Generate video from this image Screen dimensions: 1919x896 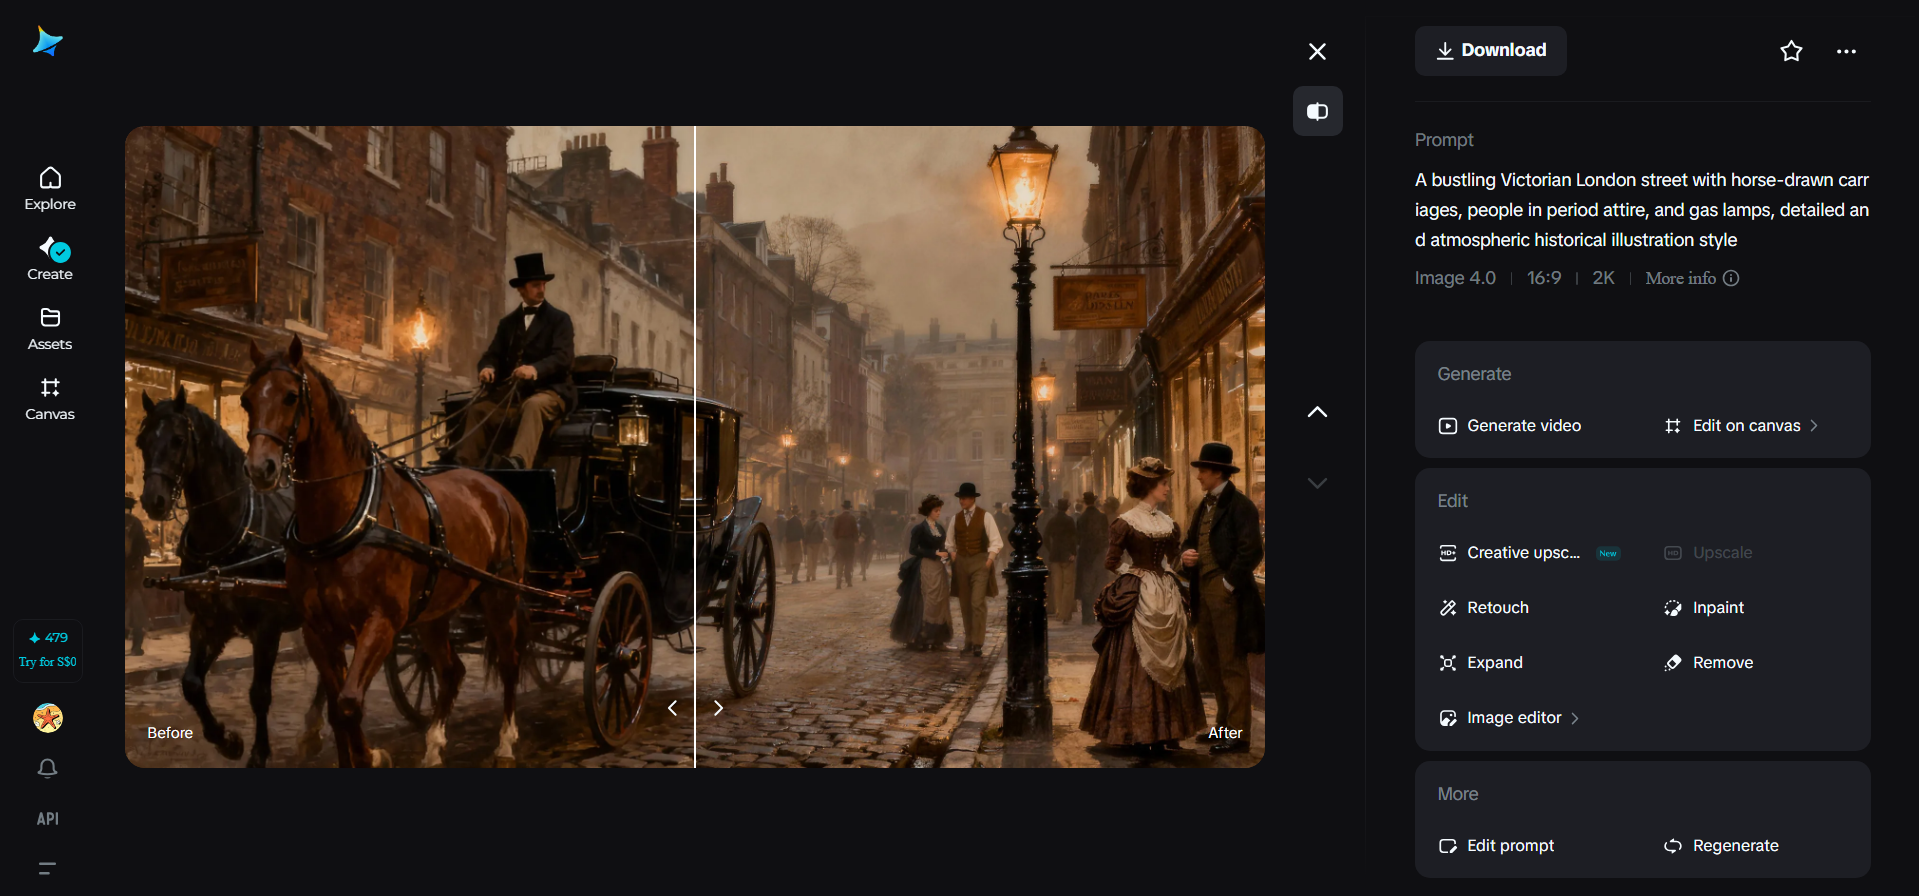[x=1509, y=426]
